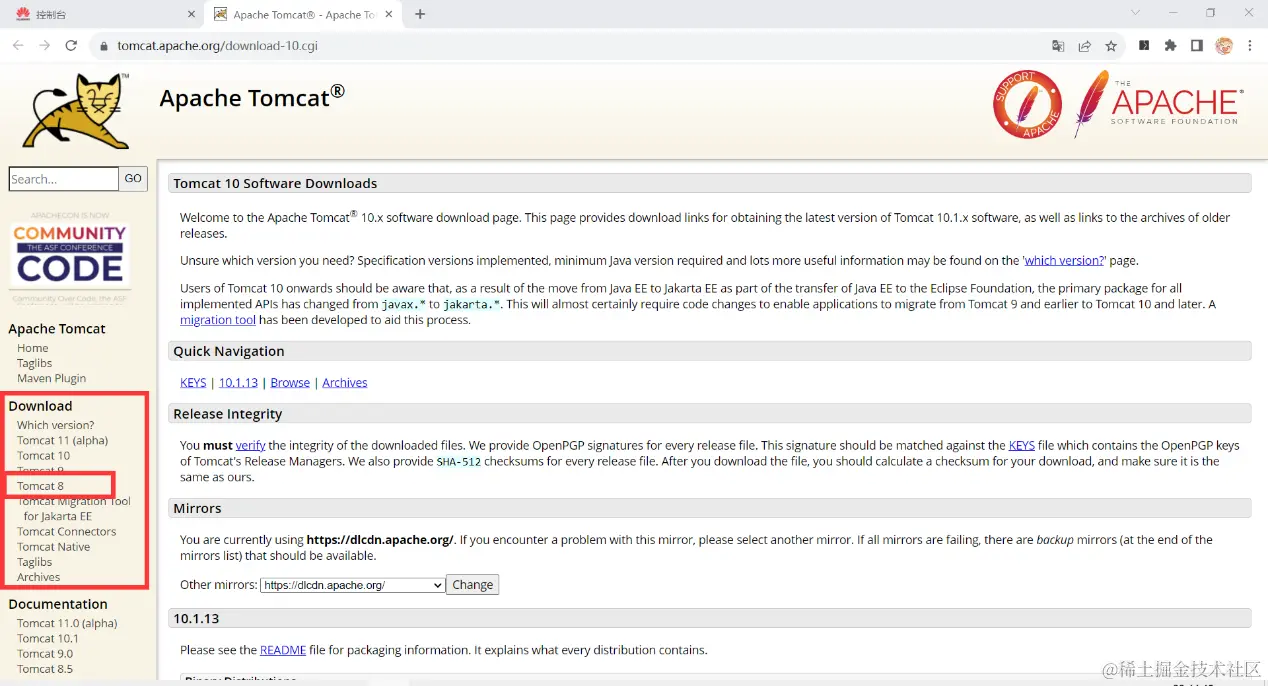Open Tomcat 10.1 documentation link
Screen dimensions: 1268x686
(48, 638)
